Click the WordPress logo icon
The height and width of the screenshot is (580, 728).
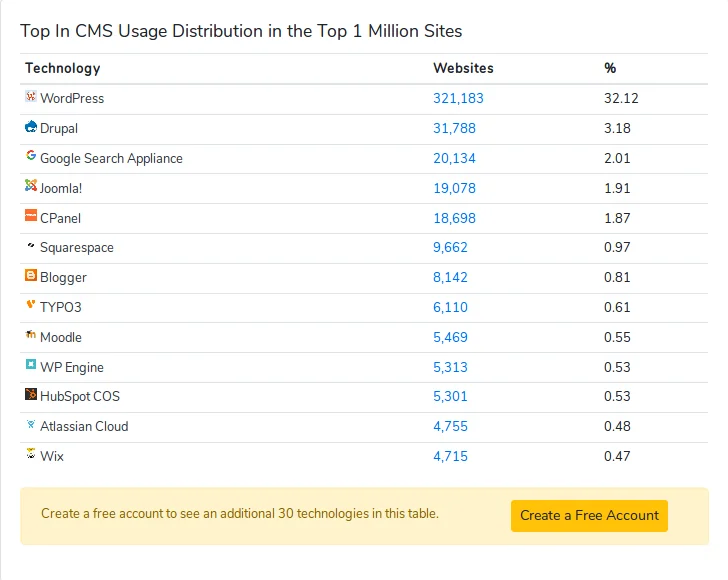coord(31,97)
